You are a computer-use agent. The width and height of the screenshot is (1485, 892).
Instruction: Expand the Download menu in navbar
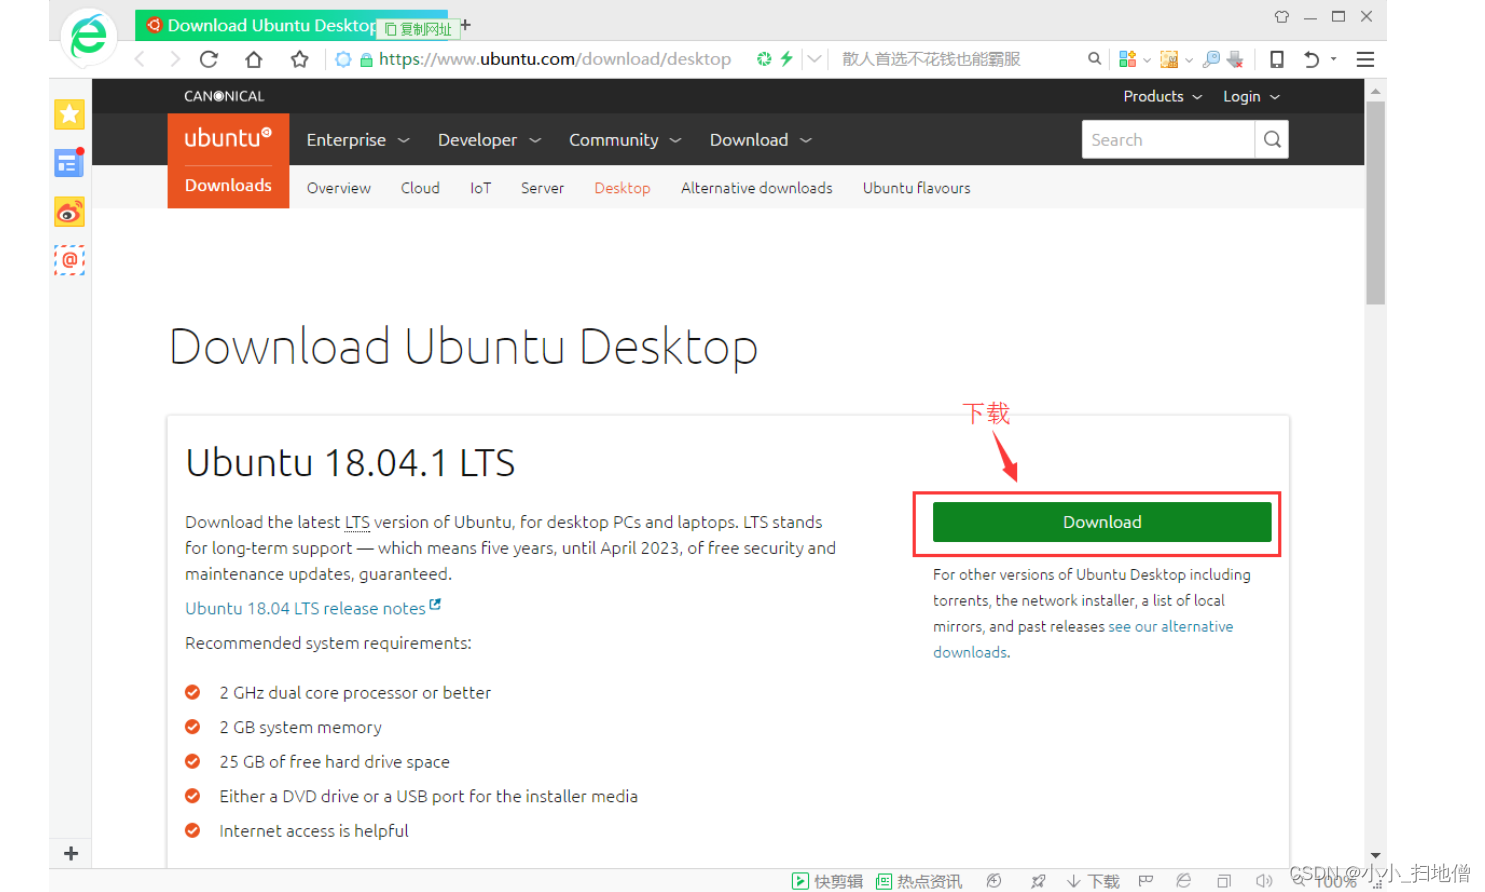[760, 140]
